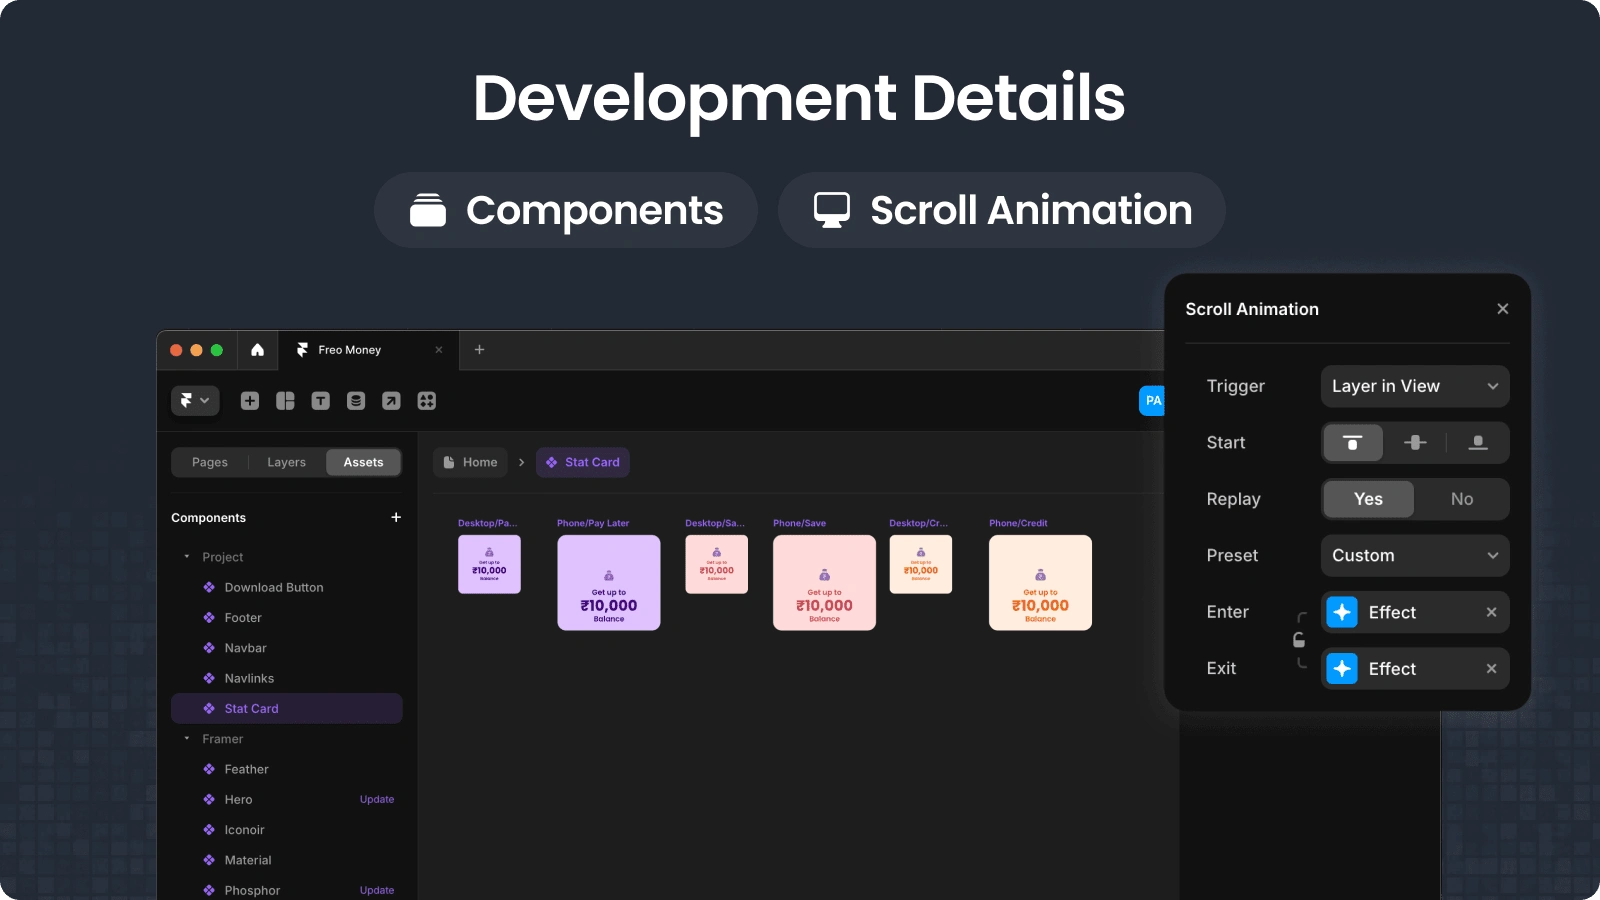Open a new tab with the plus button
This screenshot has width=1600, height=900.
(479, 349)
